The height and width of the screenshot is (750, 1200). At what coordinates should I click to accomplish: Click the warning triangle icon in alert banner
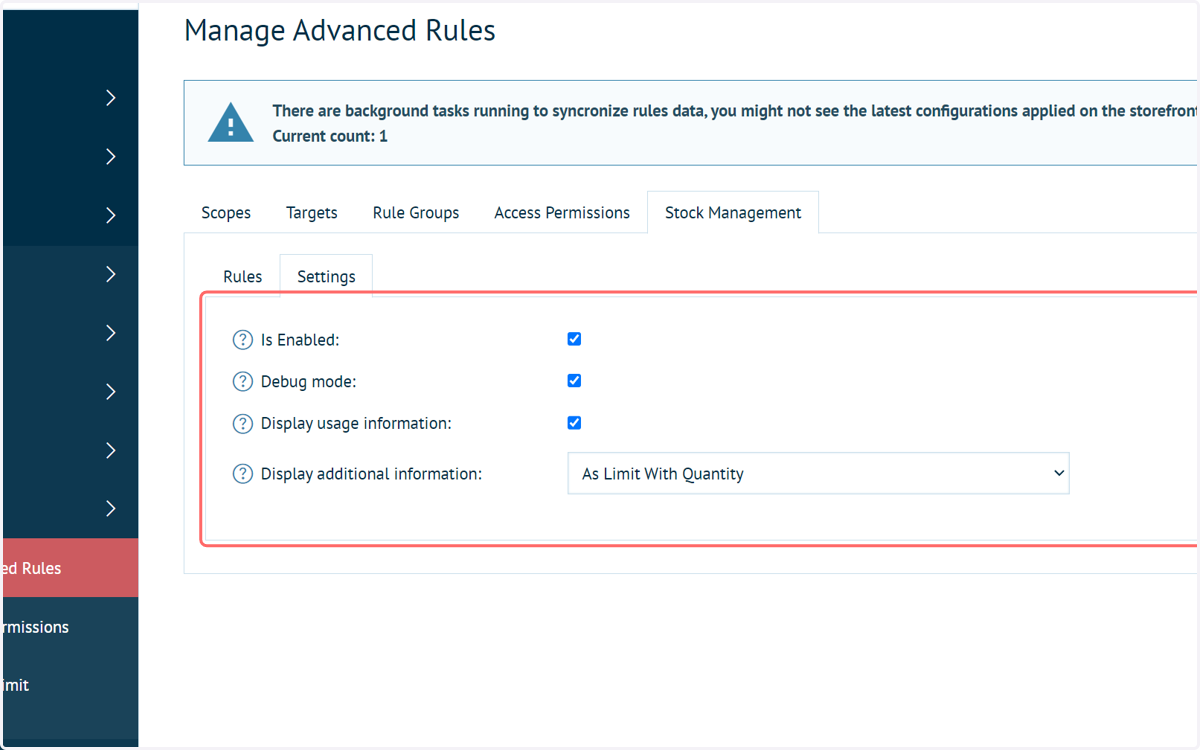click(231, 123)
